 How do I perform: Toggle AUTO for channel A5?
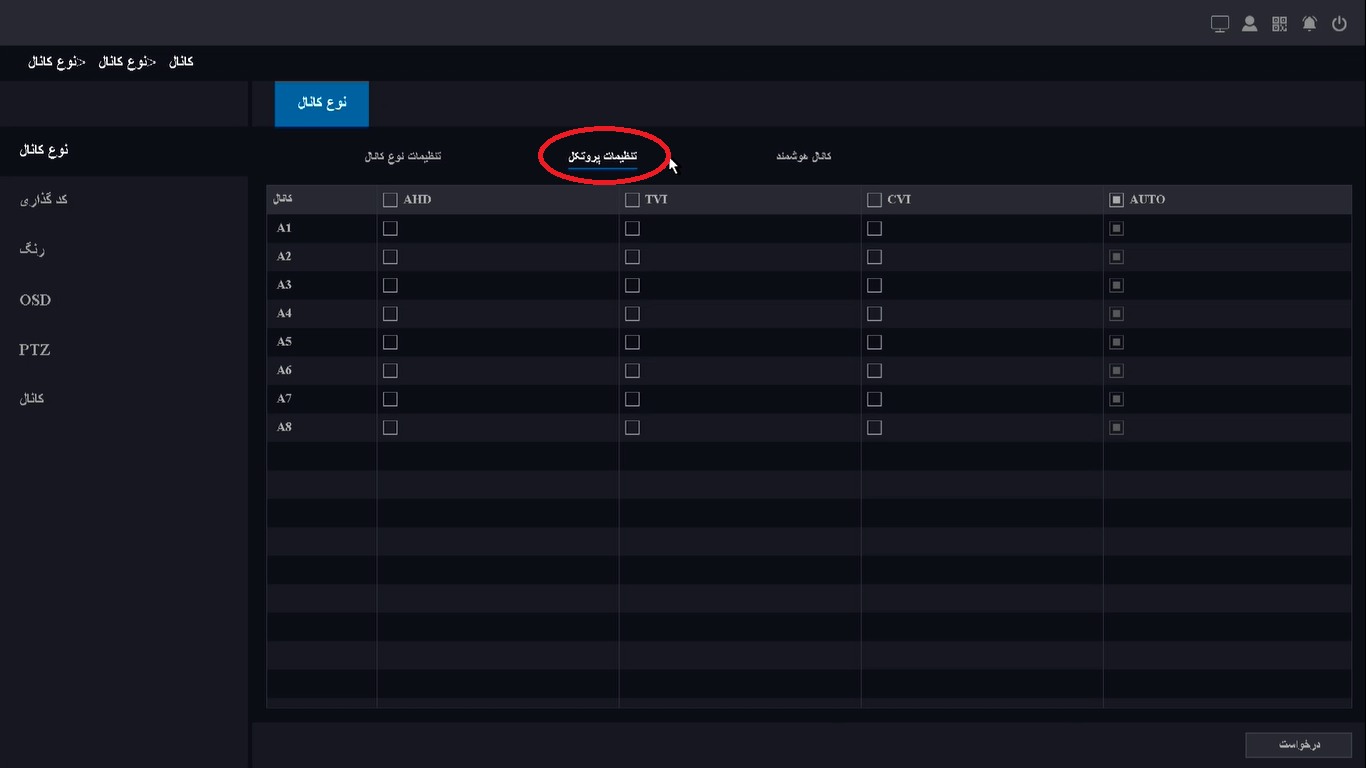[x=1117, y=342]
